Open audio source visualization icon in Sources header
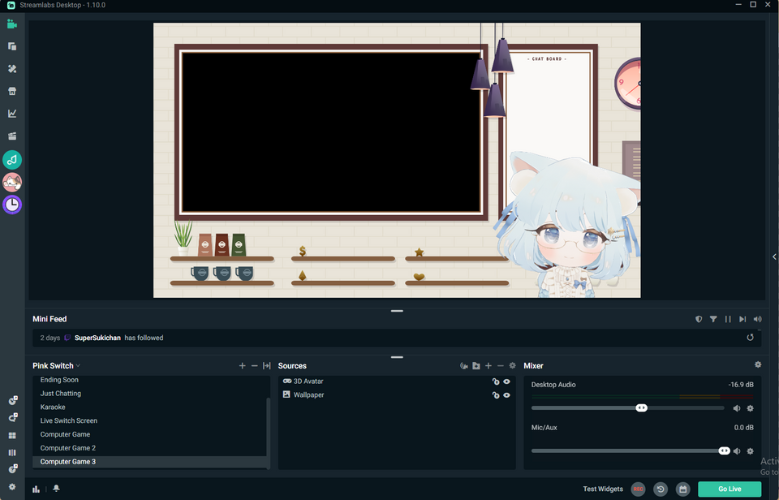The height and width of the screenshot is (500, 779). coord(464,366)
